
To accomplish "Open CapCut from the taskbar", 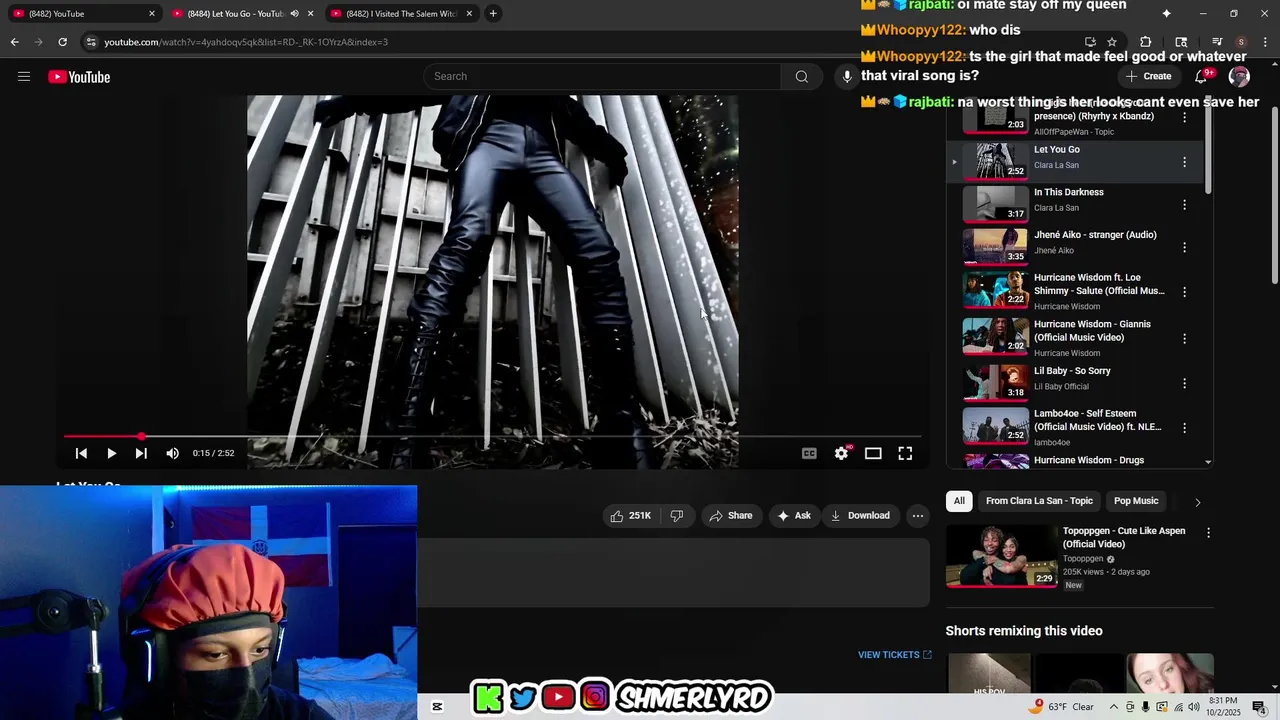I will 437,707.
